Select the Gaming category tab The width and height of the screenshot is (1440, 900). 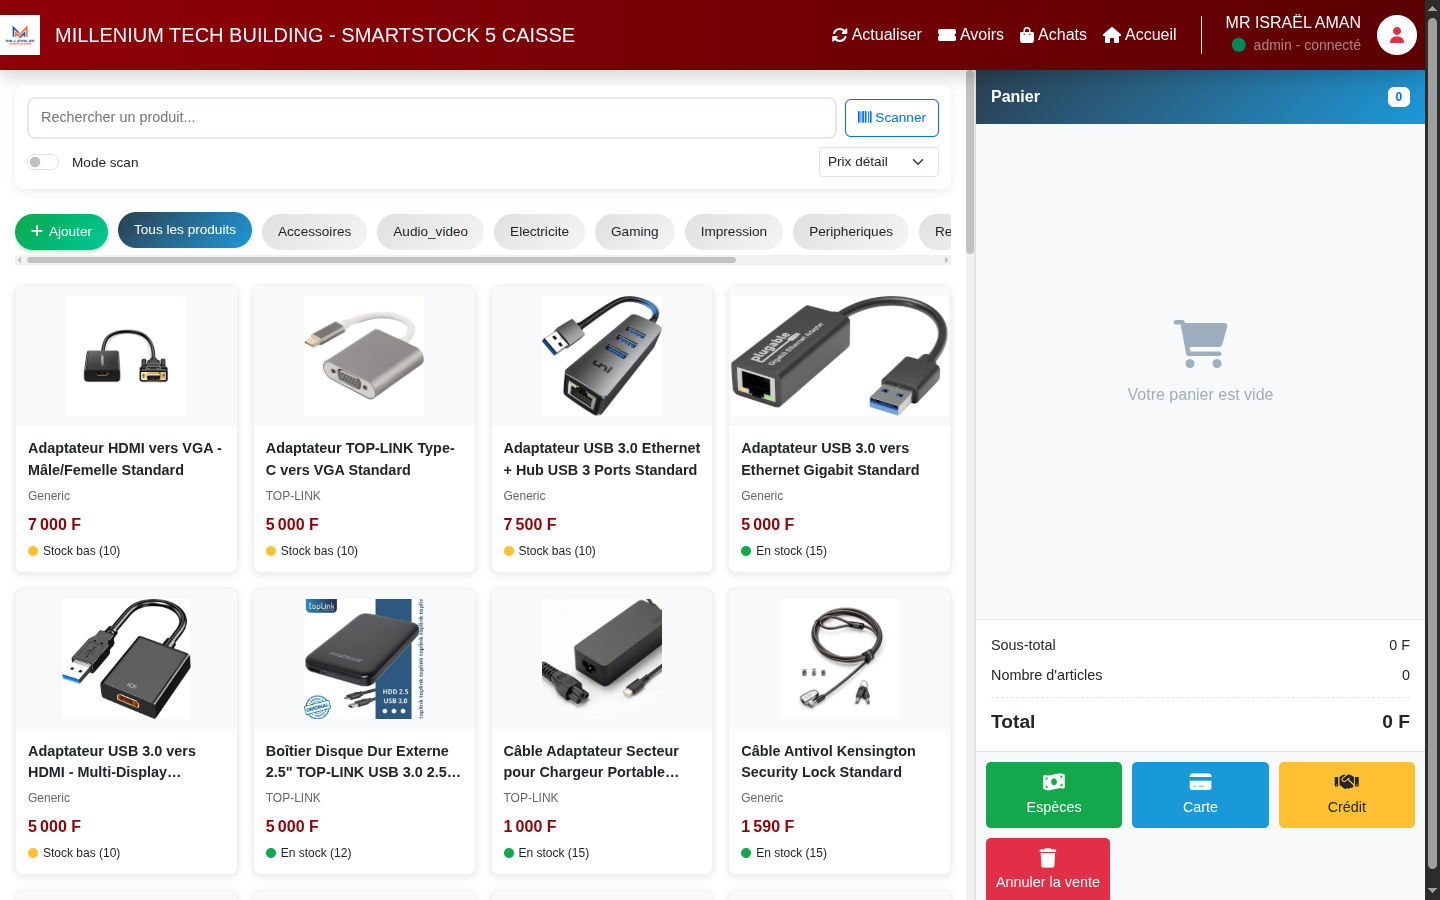tap(634, 231)
